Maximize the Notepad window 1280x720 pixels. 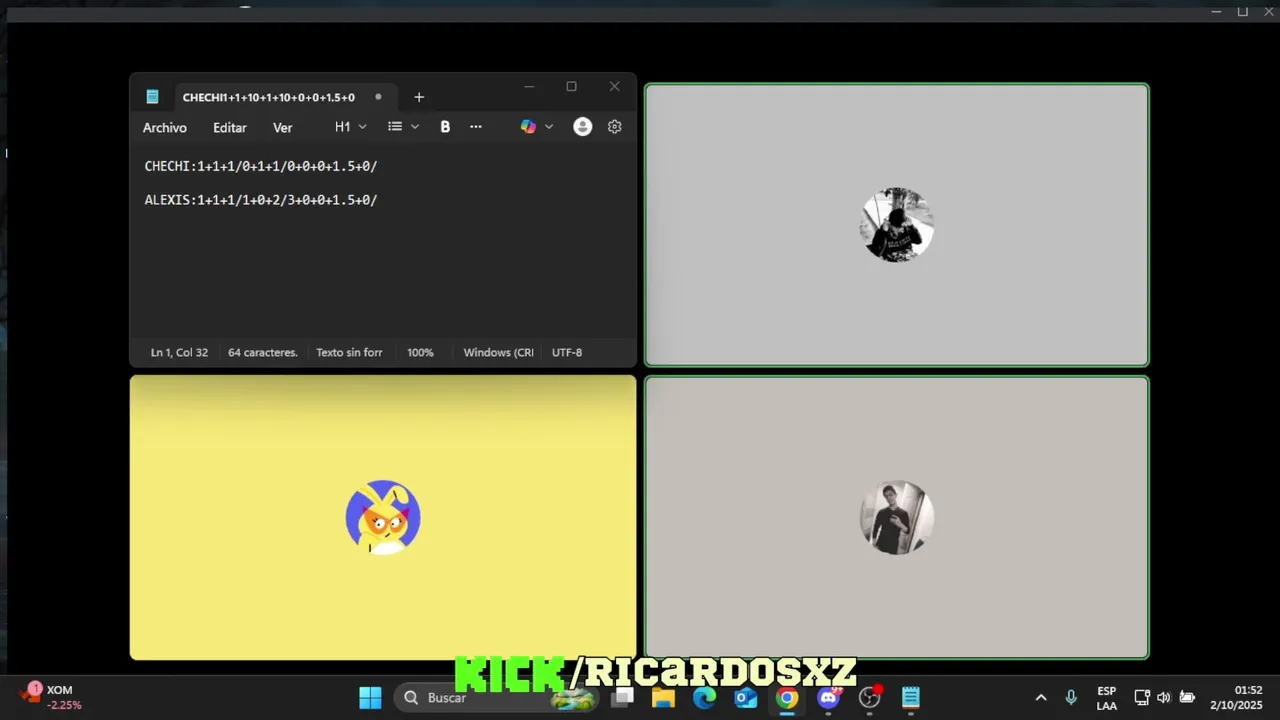[571, 87]
